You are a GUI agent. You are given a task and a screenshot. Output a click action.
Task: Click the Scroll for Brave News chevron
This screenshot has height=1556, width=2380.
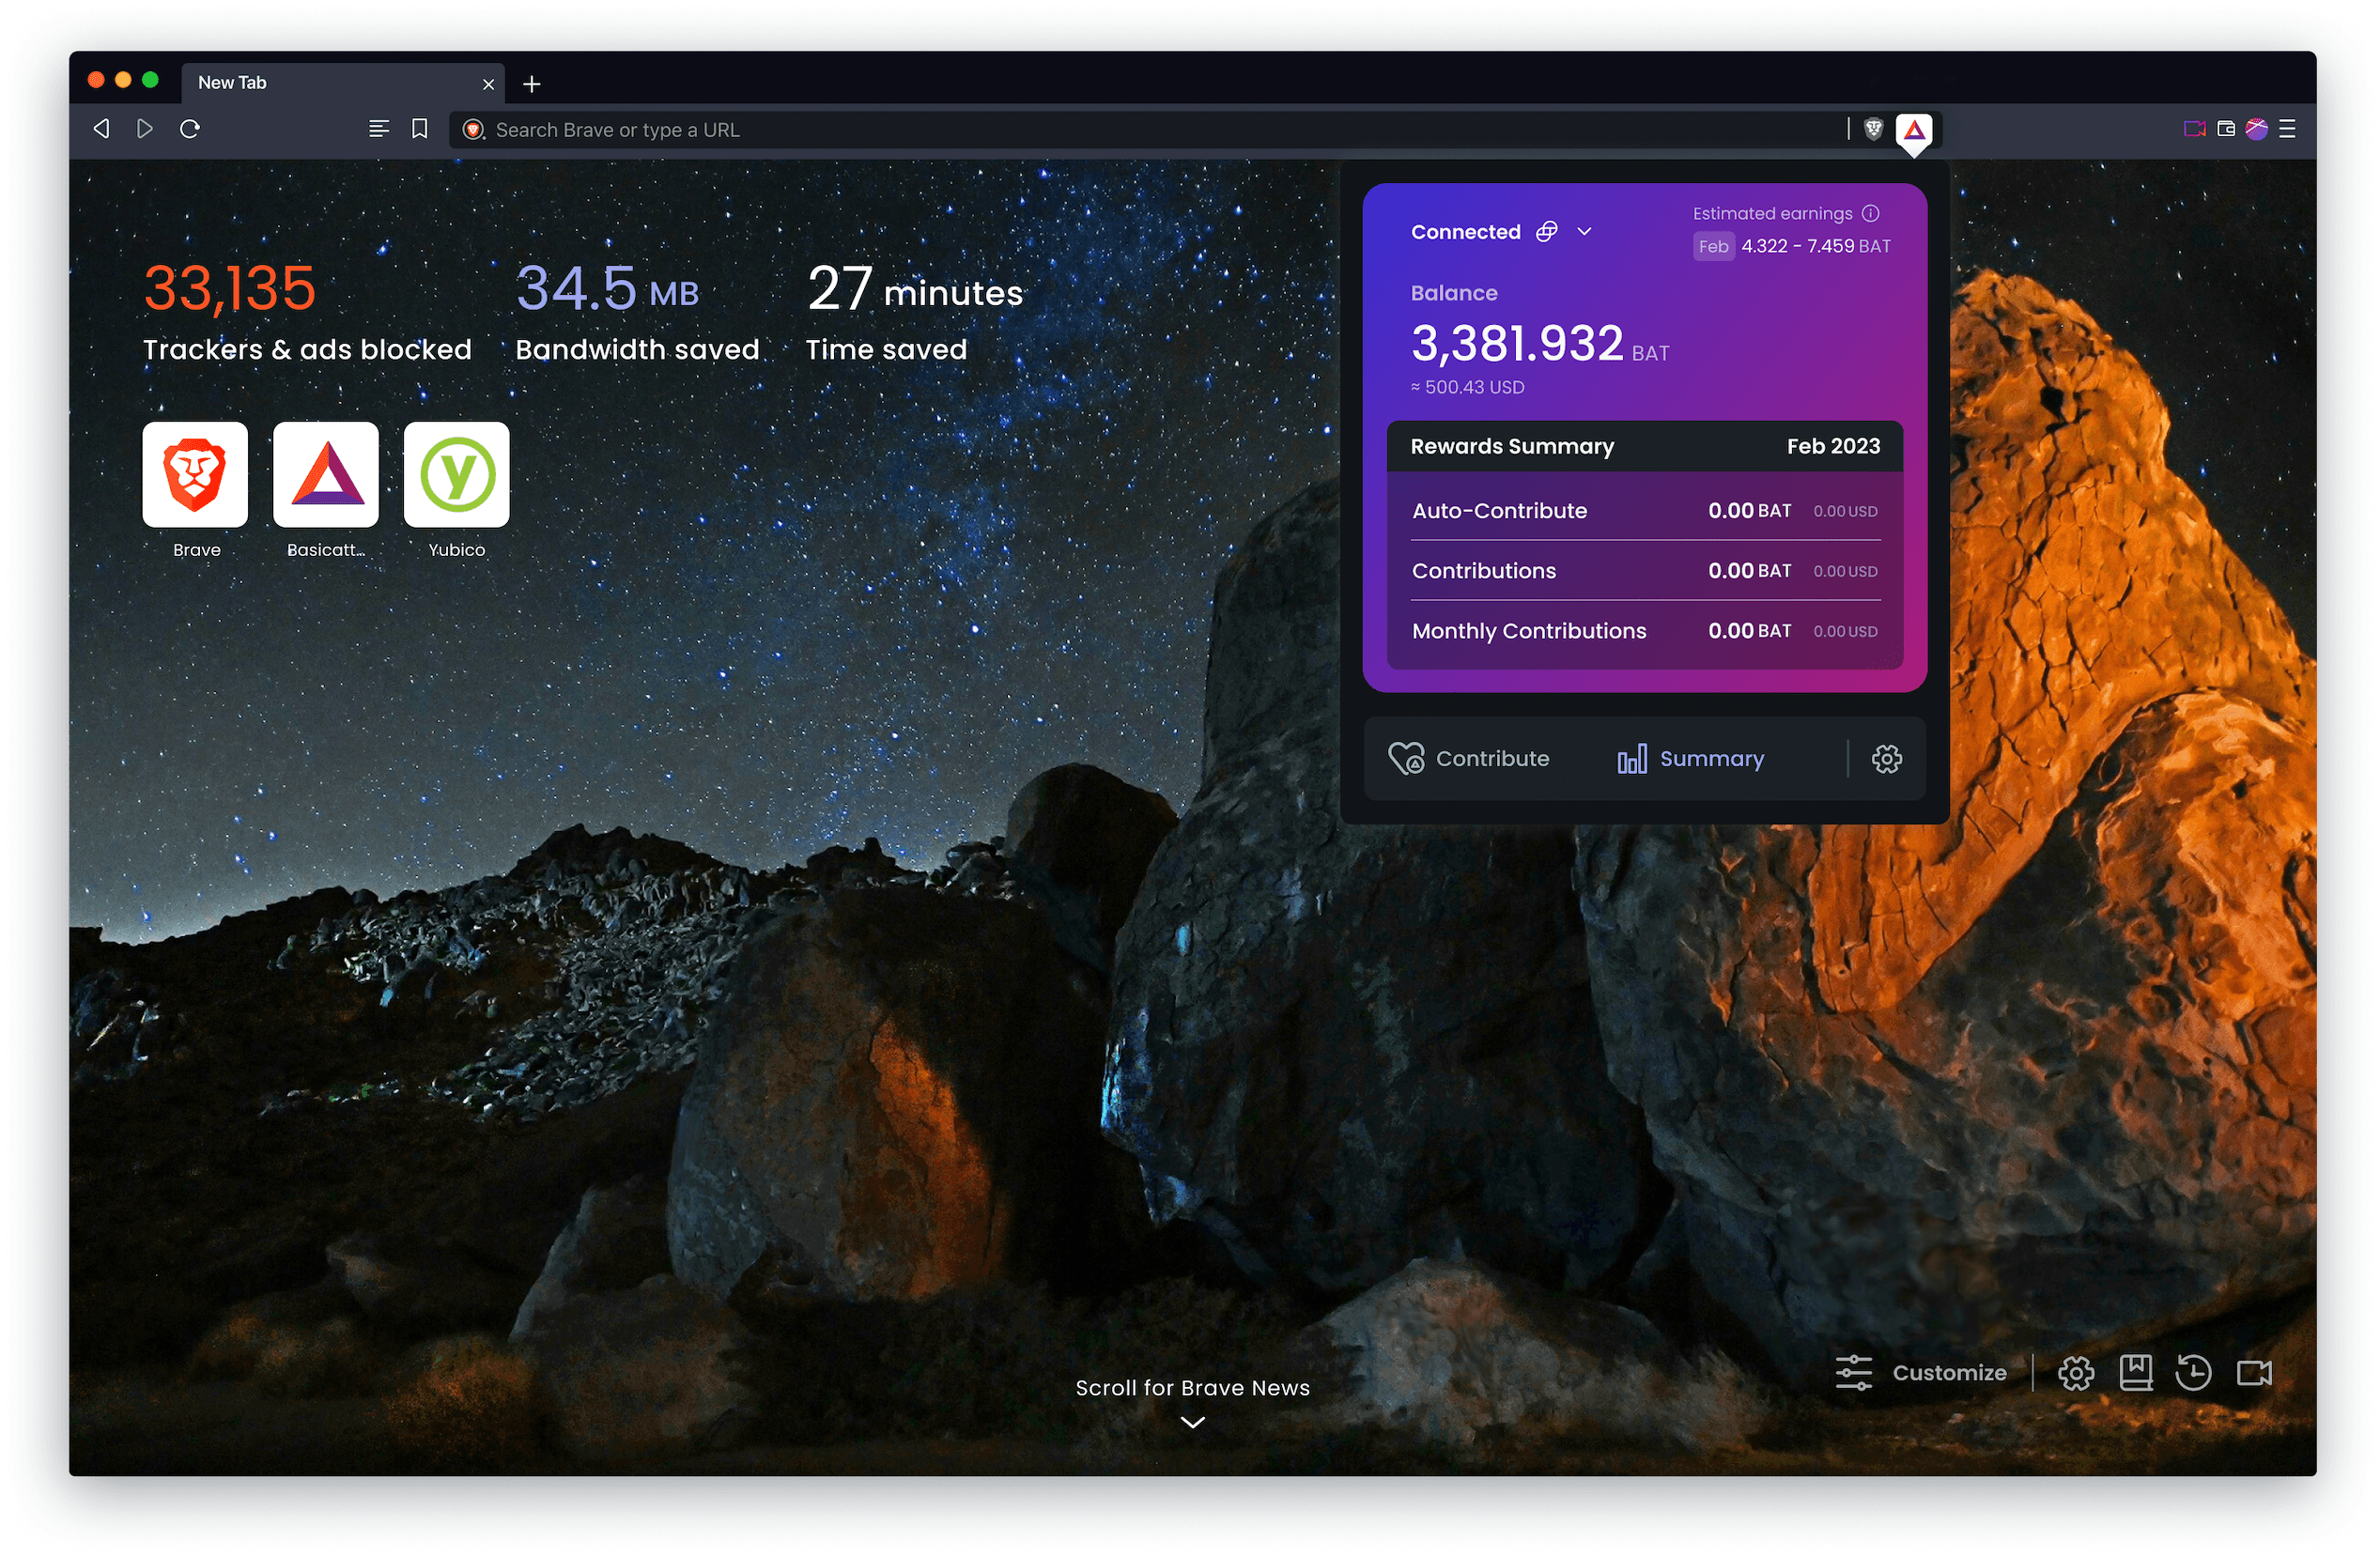(1192, 1424)
